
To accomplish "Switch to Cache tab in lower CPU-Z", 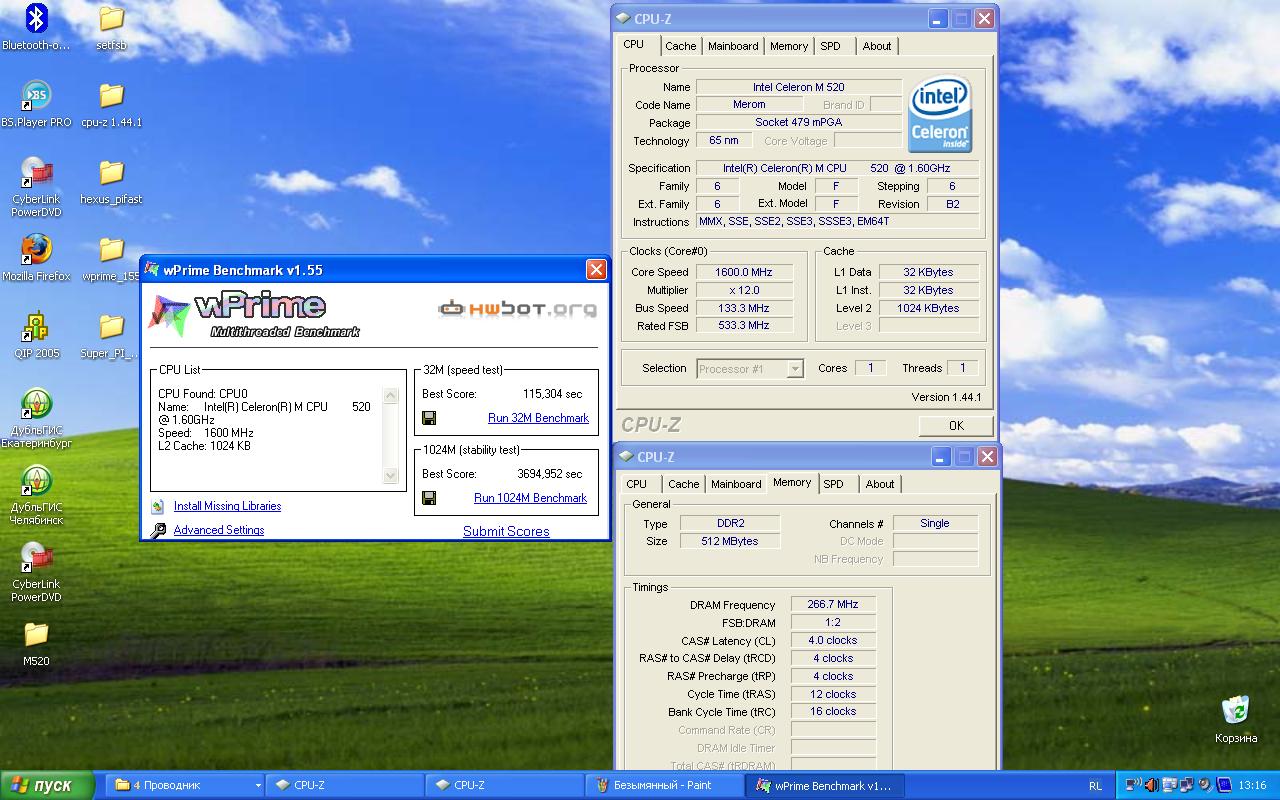I will 684,484.
